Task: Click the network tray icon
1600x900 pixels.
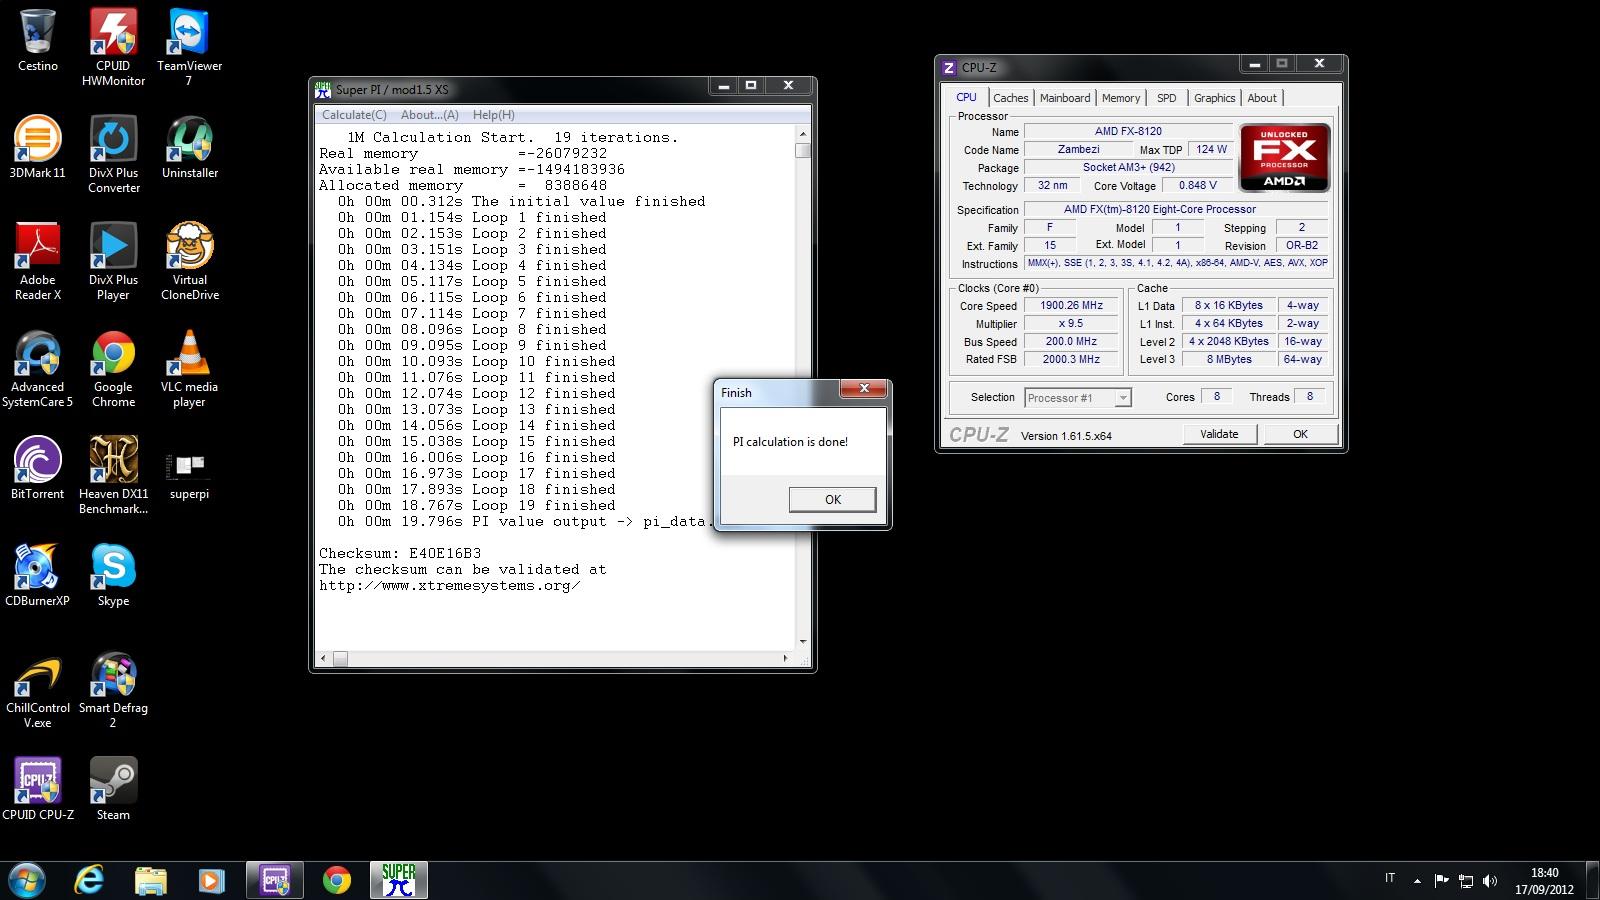Action: [x=1466, y=881]
